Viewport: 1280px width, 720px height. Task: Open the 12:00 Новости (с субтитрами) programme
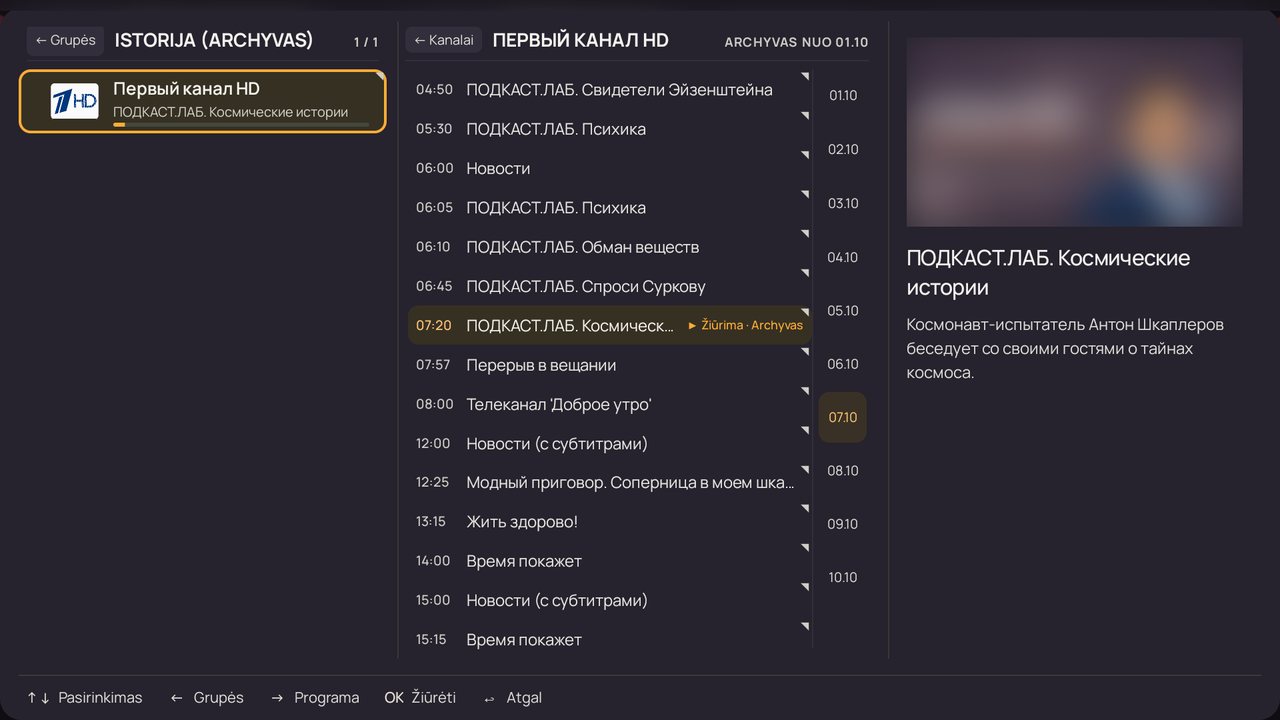pos(610,443)
